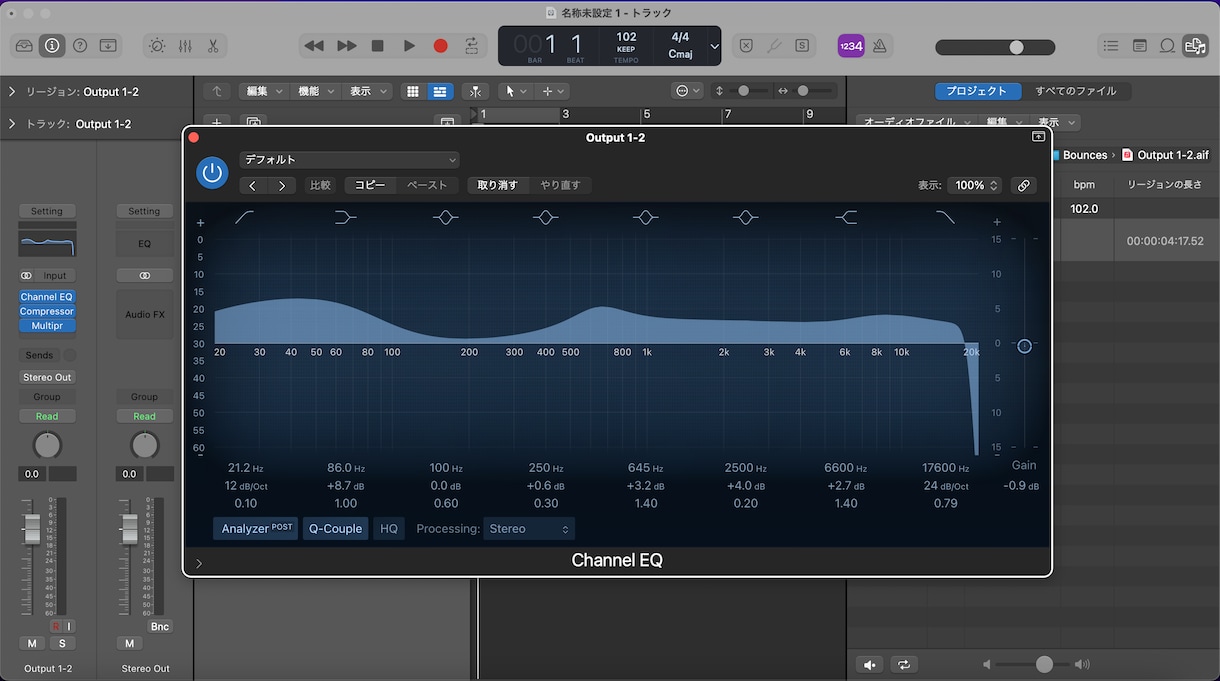This screenshot has height=681, width=1220.
Task: Open the Note Pads icon
Action: (1139, 46)
